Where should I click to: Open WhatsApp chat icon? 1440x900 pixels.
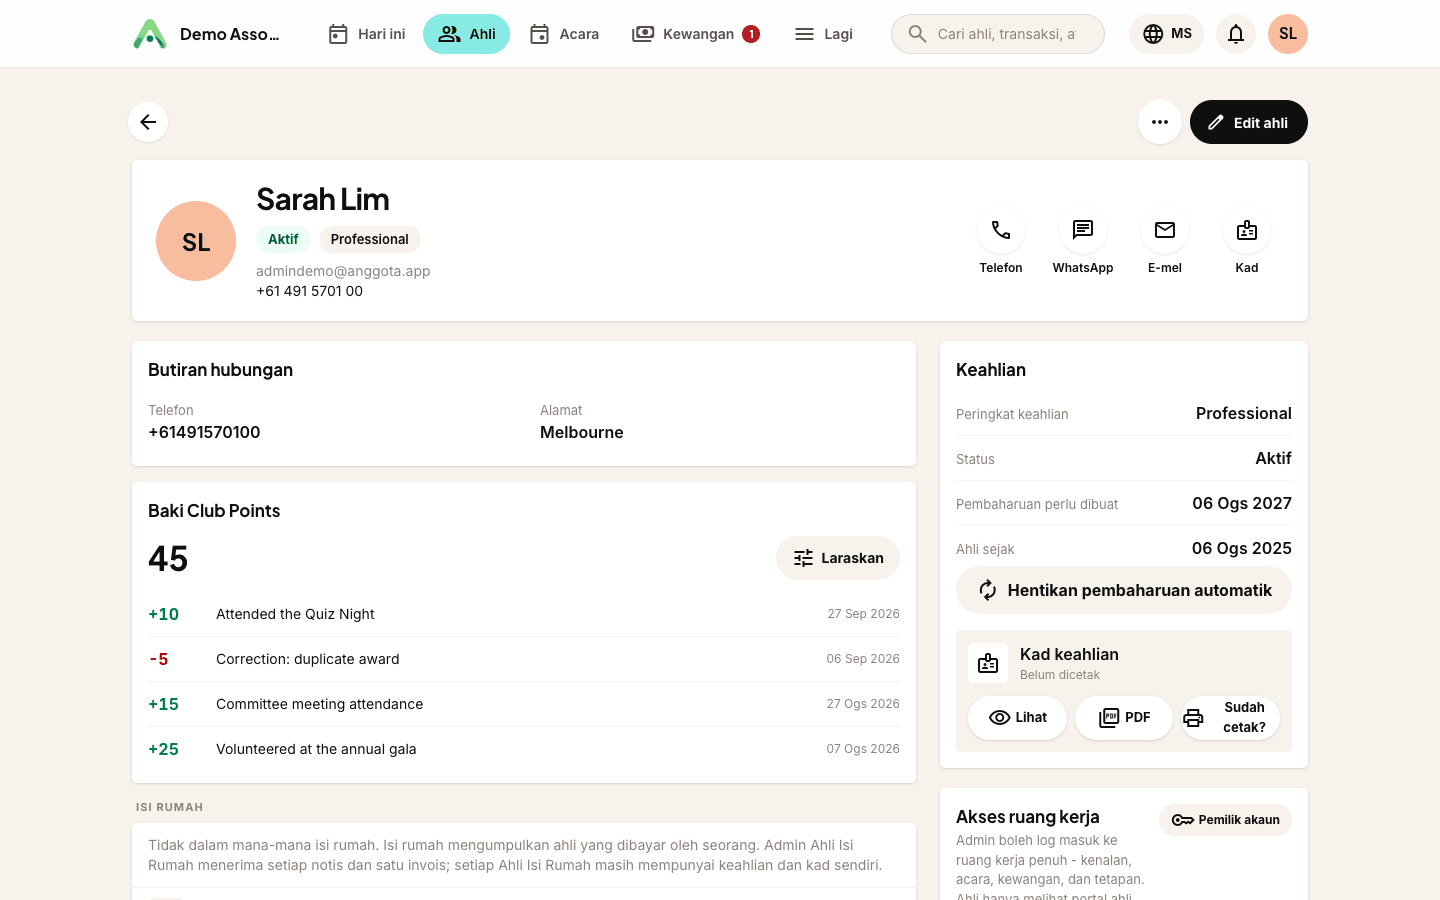(x=1083, y=231)
